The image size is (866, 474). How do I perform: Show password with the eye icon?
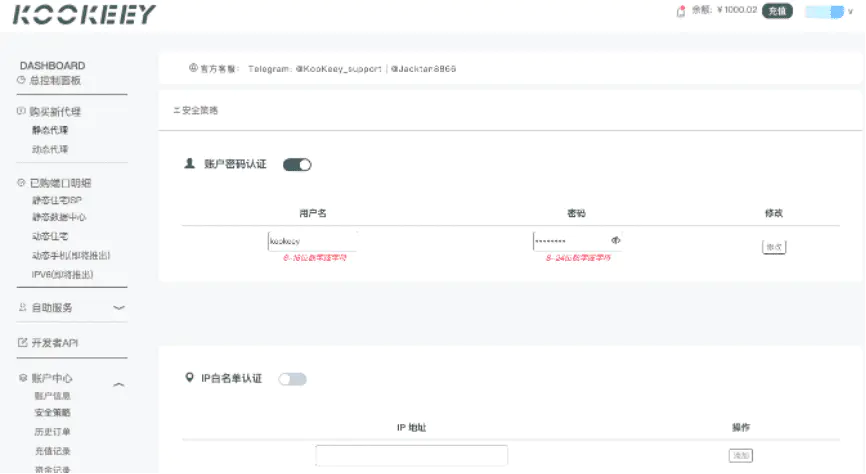pos(616,241)
